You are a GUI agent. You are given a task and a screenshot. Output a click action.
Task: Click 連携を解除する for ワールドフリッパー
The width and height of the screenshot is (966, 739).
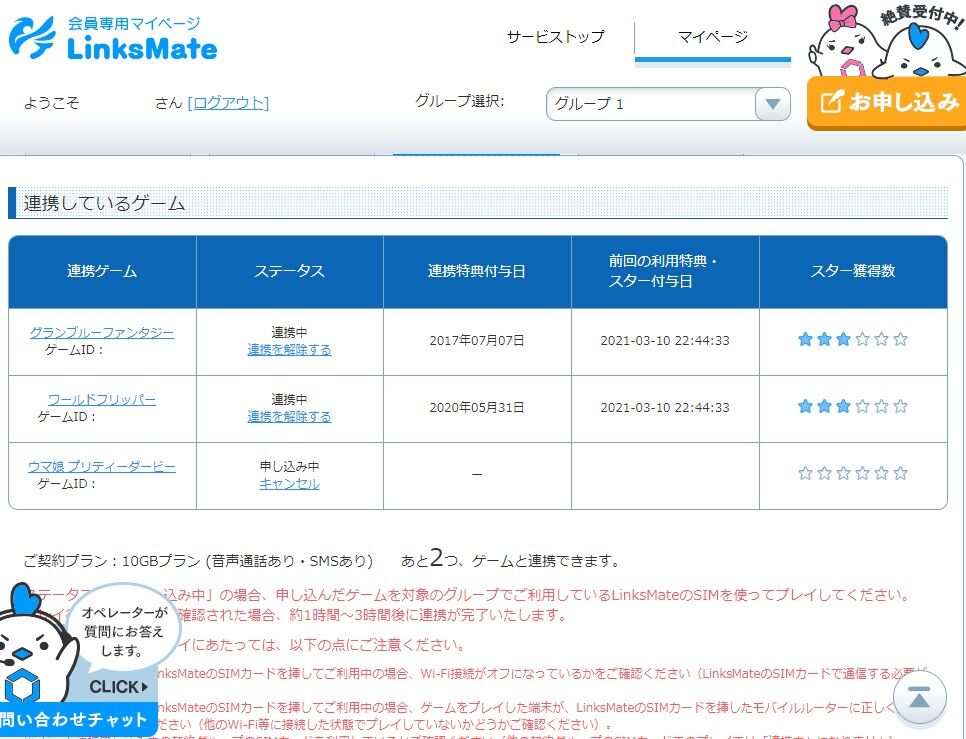point(289,417)
